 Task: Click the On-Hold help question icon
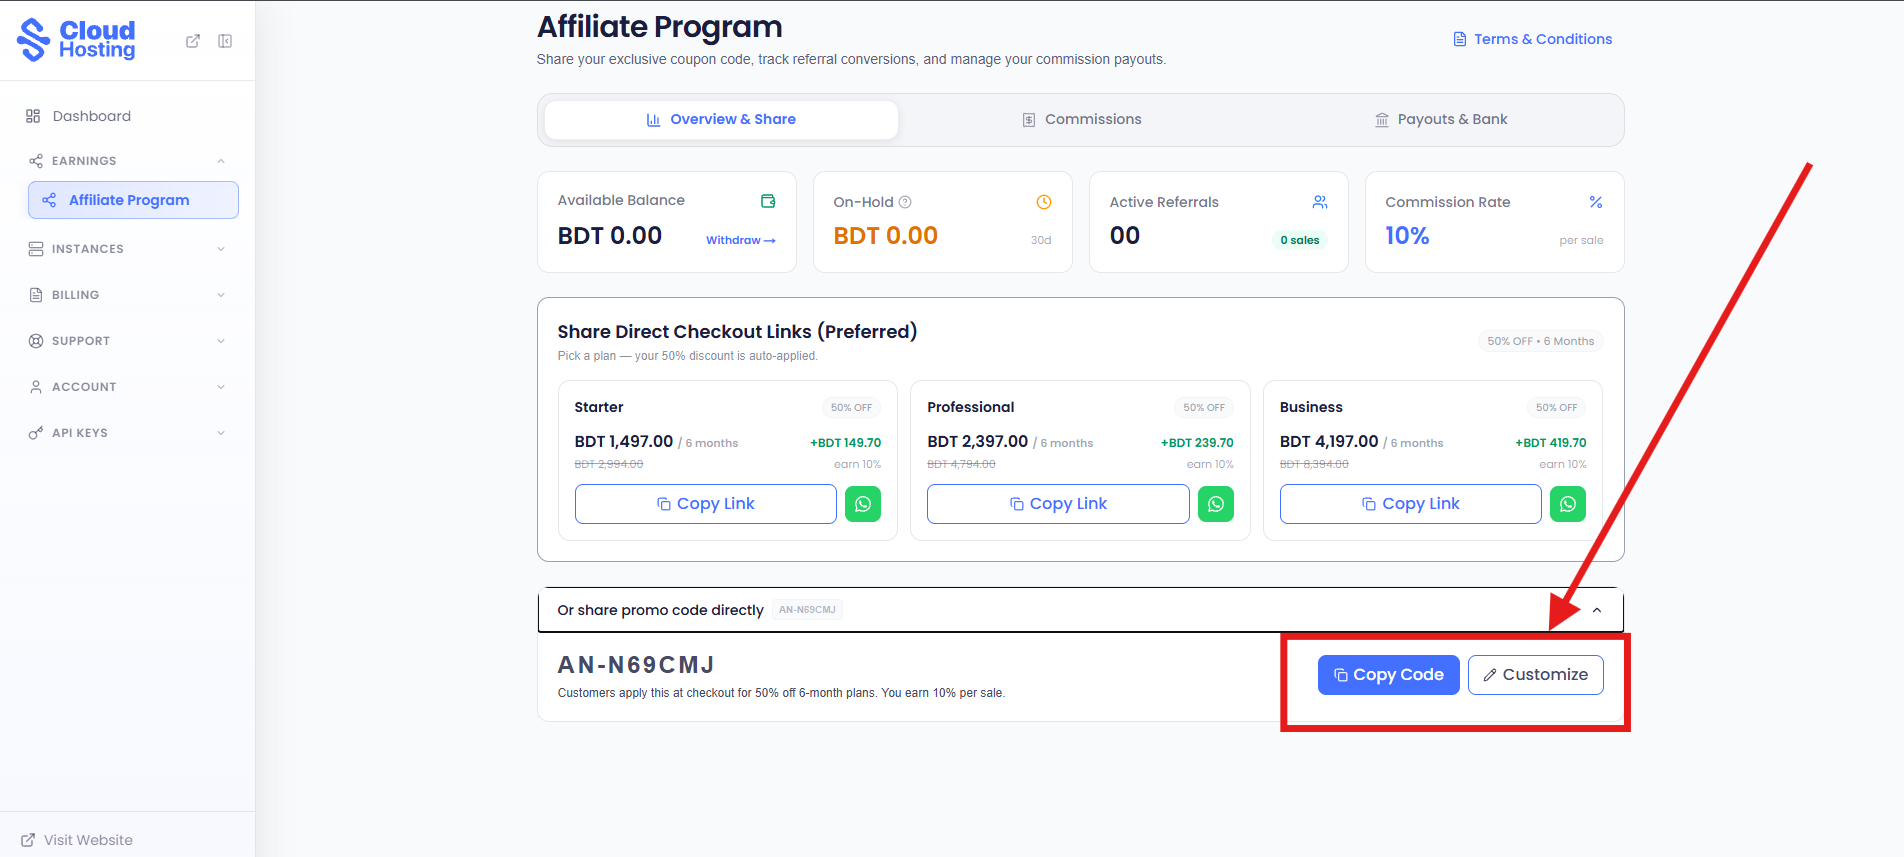905,202
